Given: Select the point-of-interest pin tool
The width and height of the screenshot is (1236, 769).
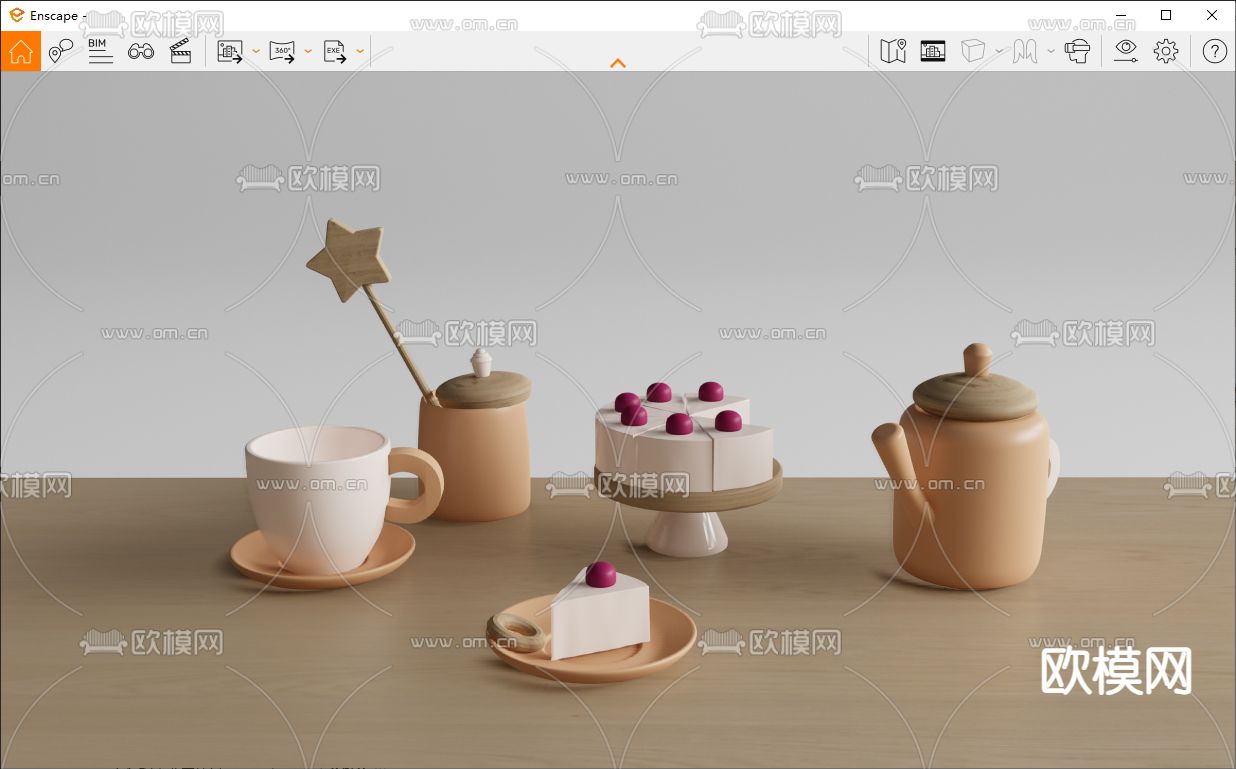Looking at the screenshot, I should click(x=60, y=51).
